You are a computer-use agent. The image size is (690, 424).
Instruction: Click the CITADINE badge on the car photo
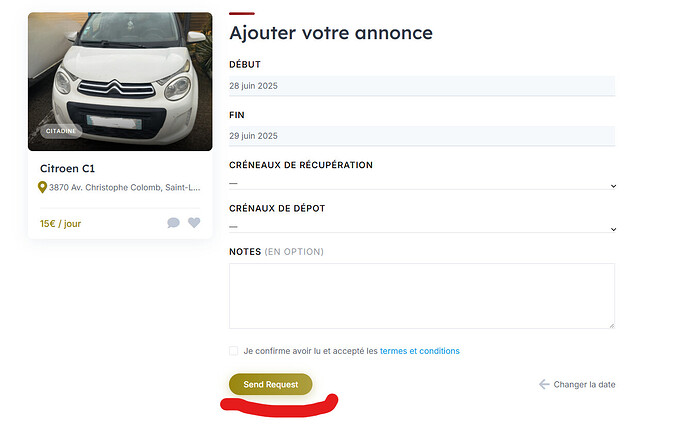[61, 131]
